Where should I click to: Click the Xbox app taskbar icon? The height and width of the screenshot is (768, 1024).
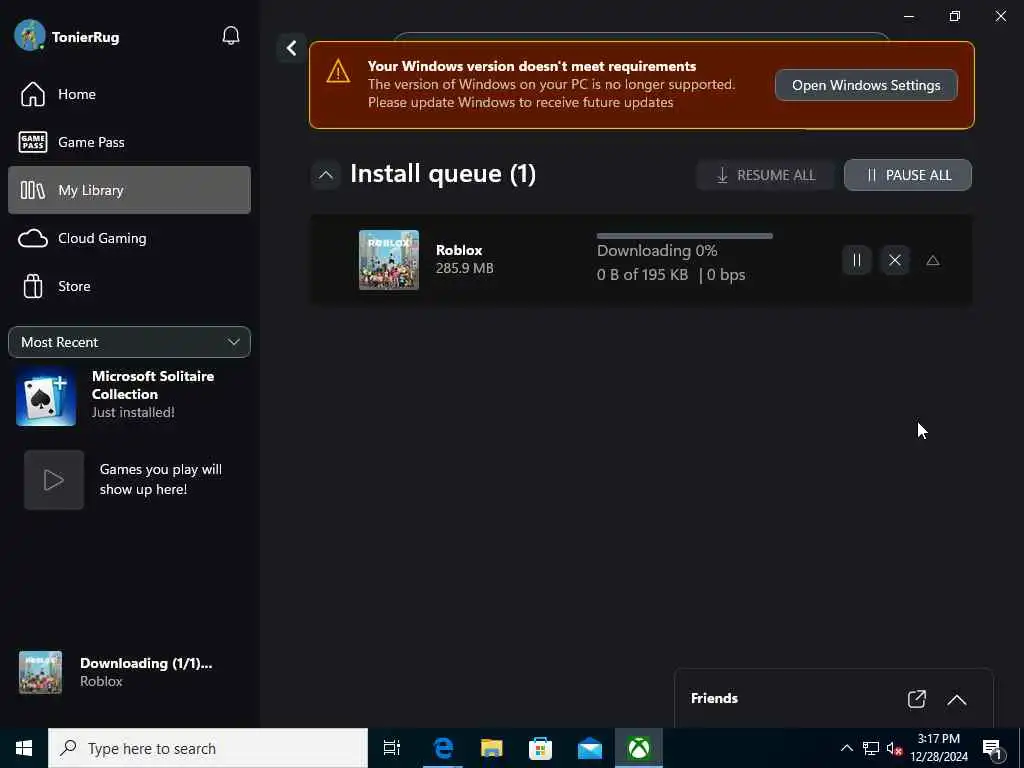[x=639, y=748]
